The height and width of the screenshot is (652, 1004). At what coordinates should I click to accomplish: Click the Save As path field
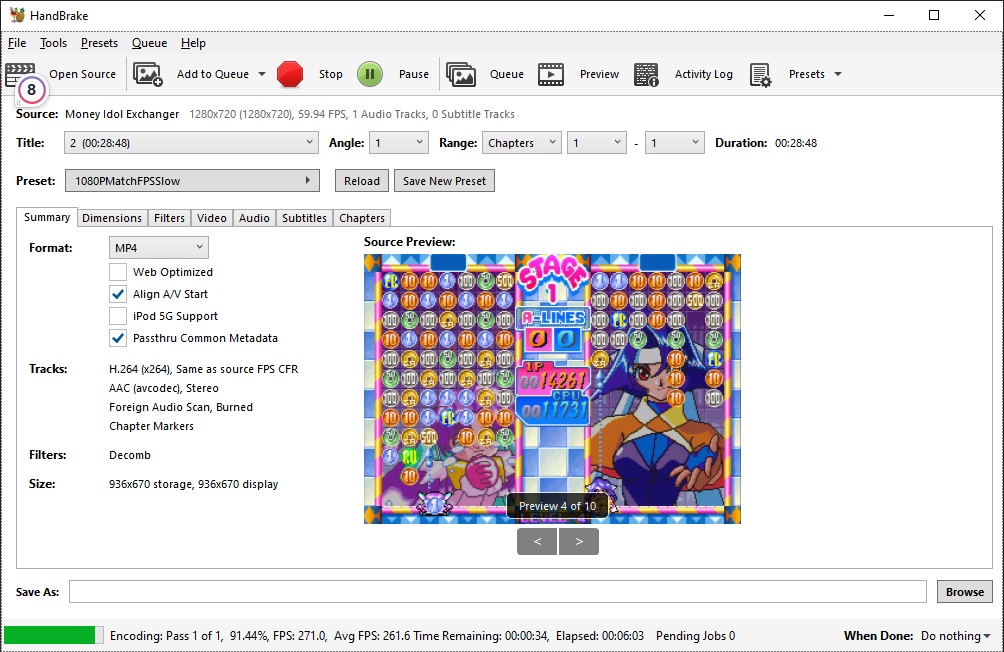coord(497,592)
